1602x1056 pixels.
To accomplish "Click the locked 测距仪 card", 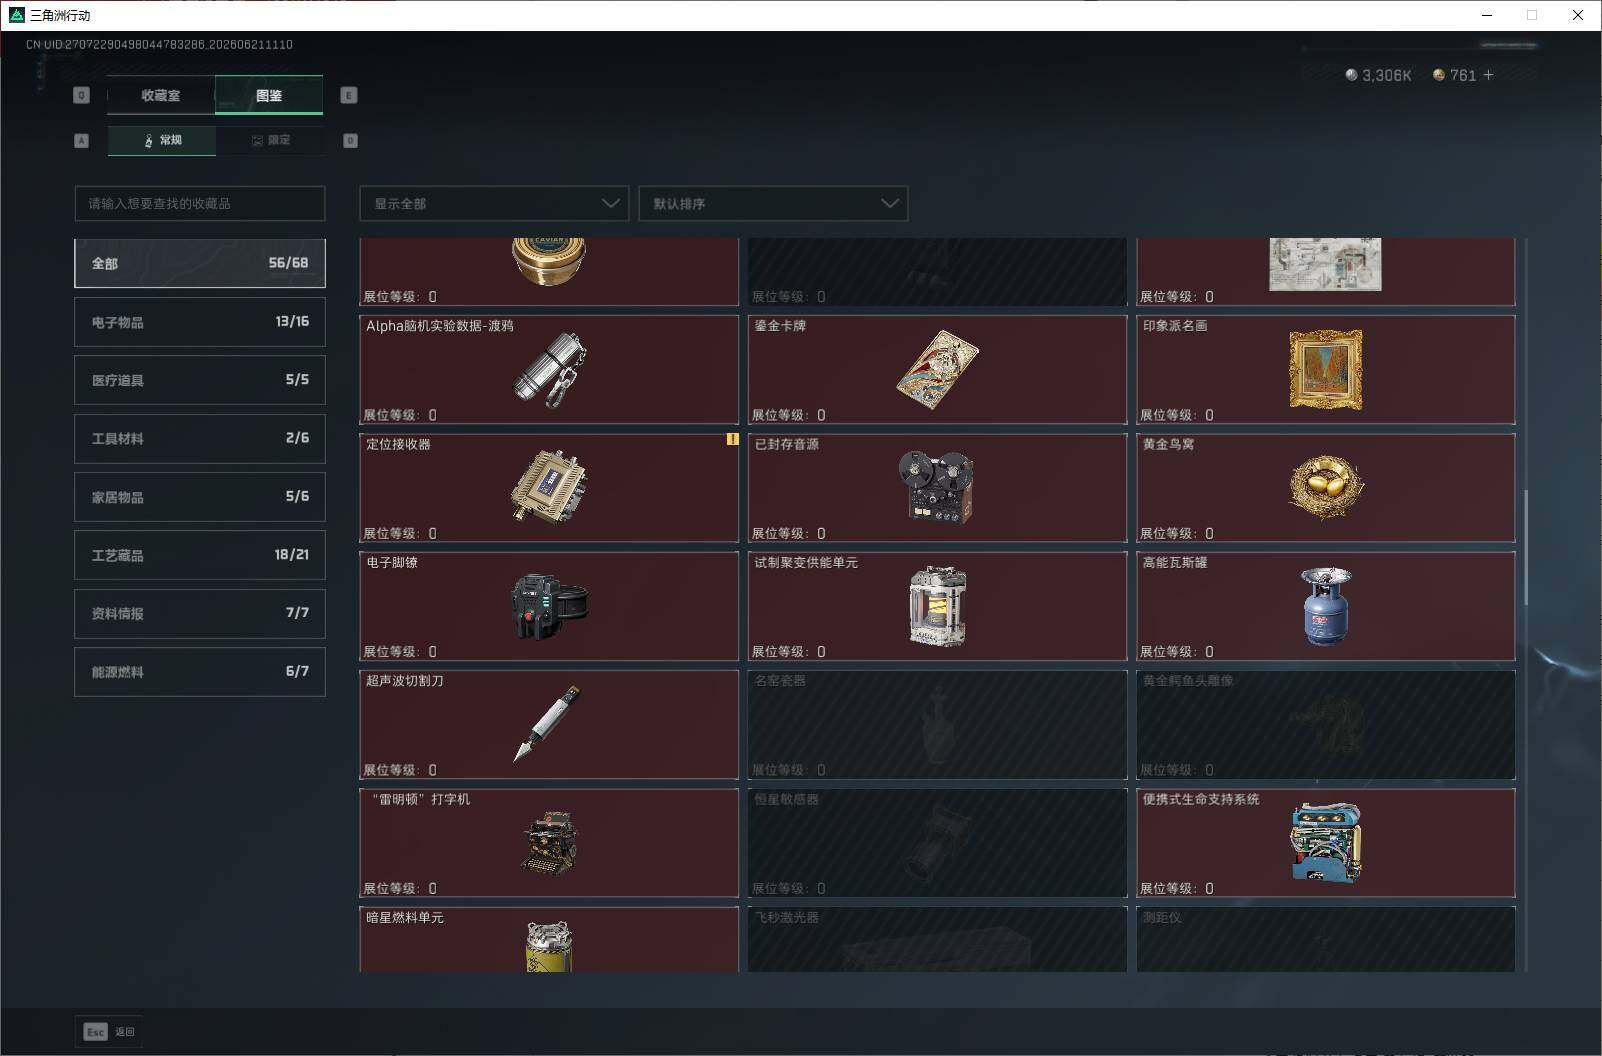I will (1325, 939).
